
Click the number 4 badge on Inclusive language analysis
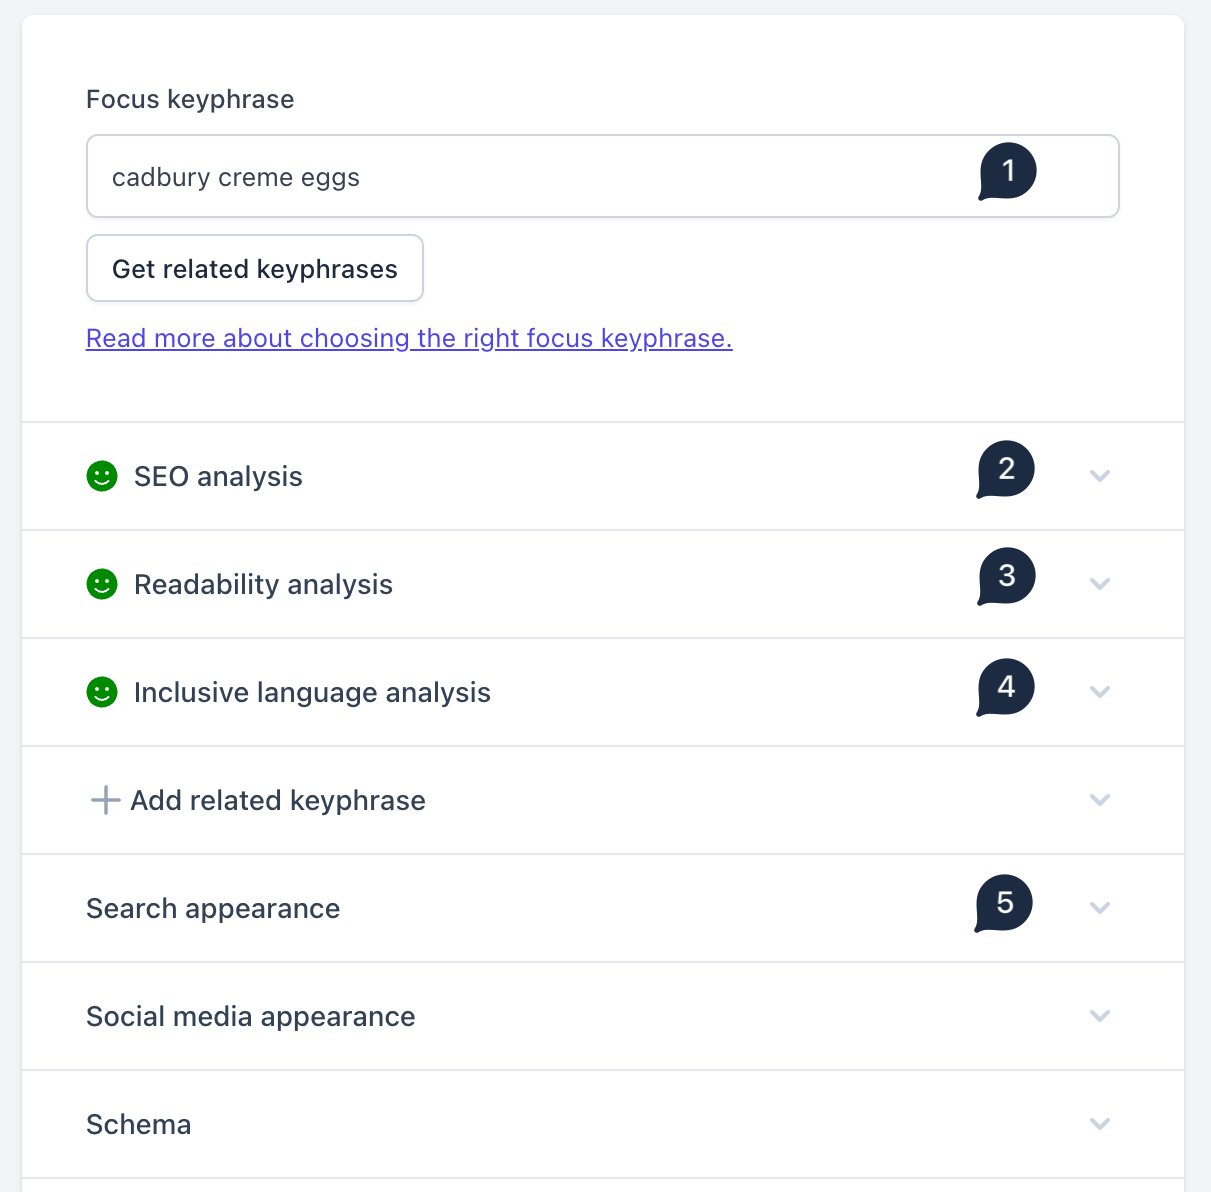coord(1004,686)
